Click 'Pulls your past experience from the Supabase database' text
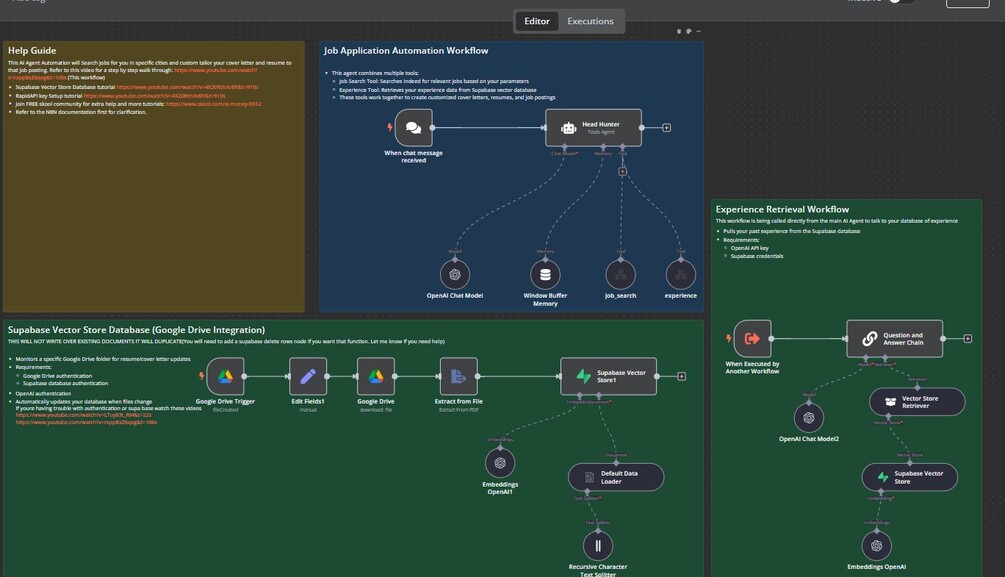This screenshot has height=577, width=1005. tap(792, 231)
